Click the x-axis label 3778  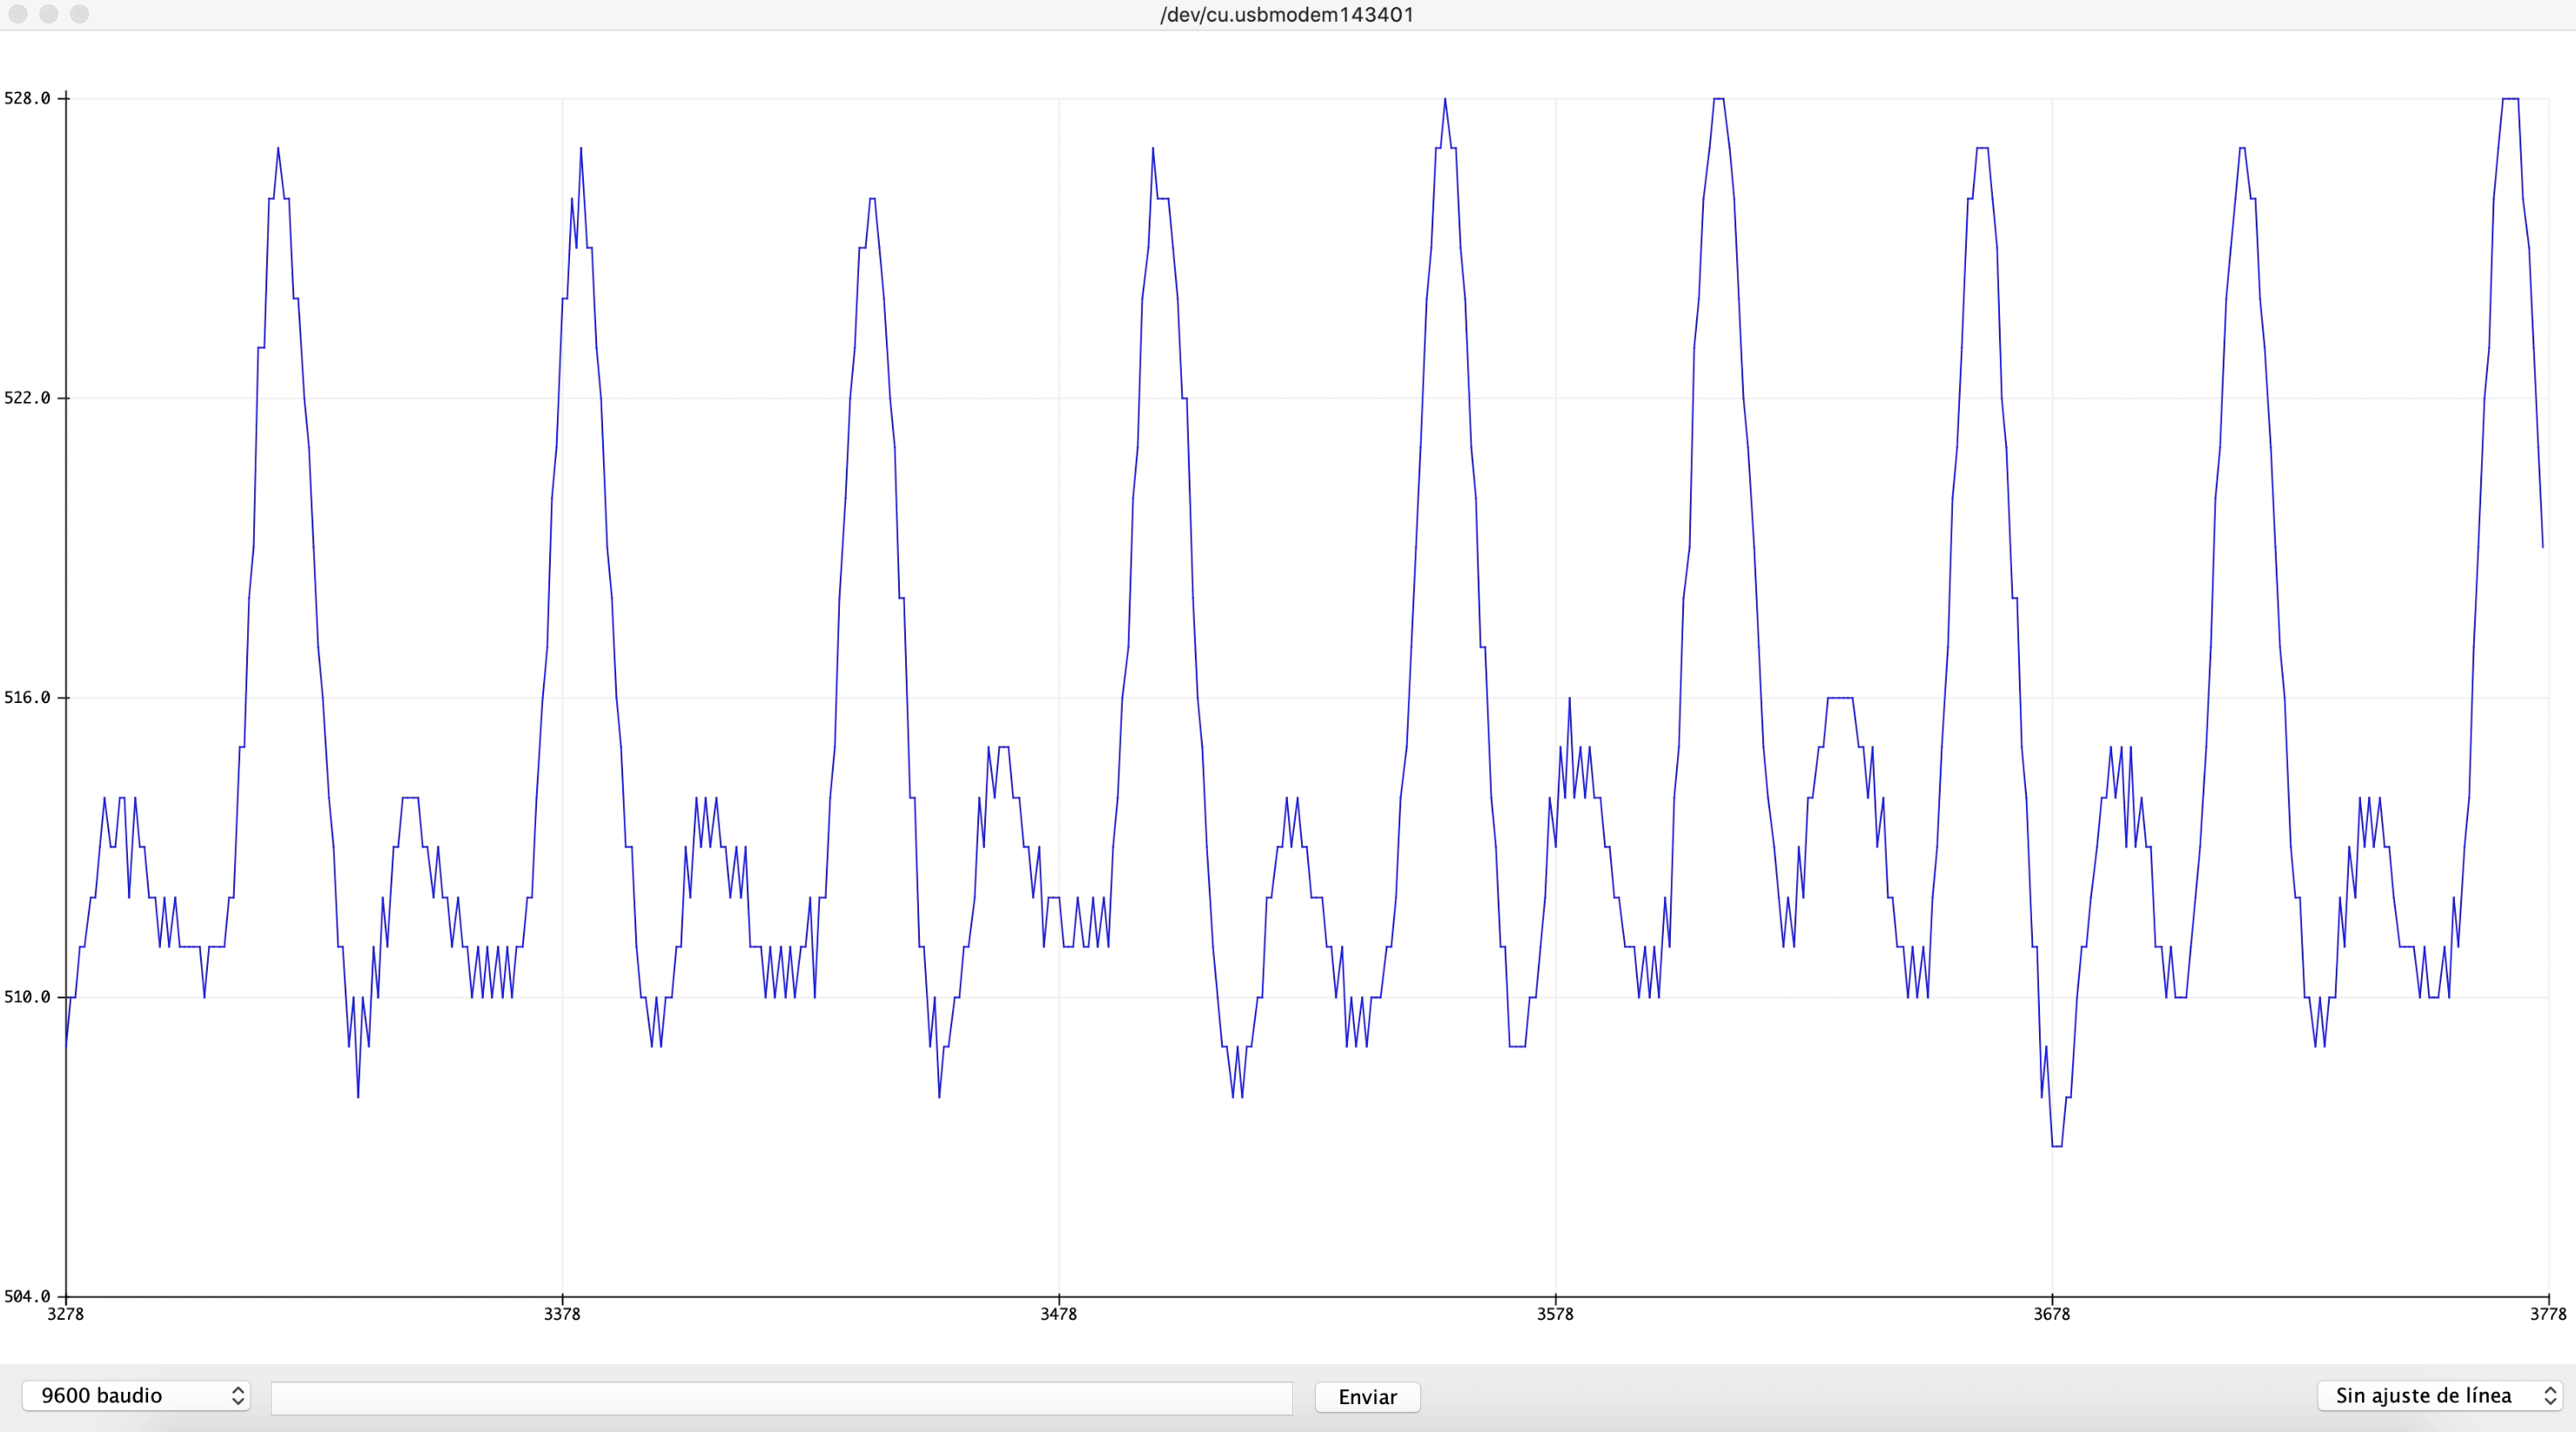pos(2548,1314)
